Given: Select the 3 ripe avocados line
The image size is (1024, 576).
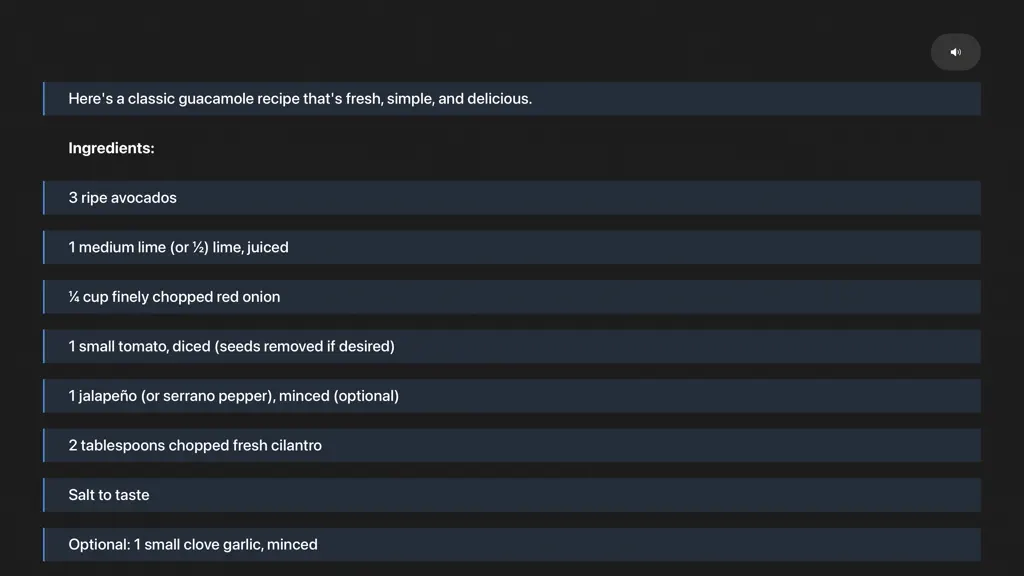Looking at the screenshot, I should click(512, 198).
